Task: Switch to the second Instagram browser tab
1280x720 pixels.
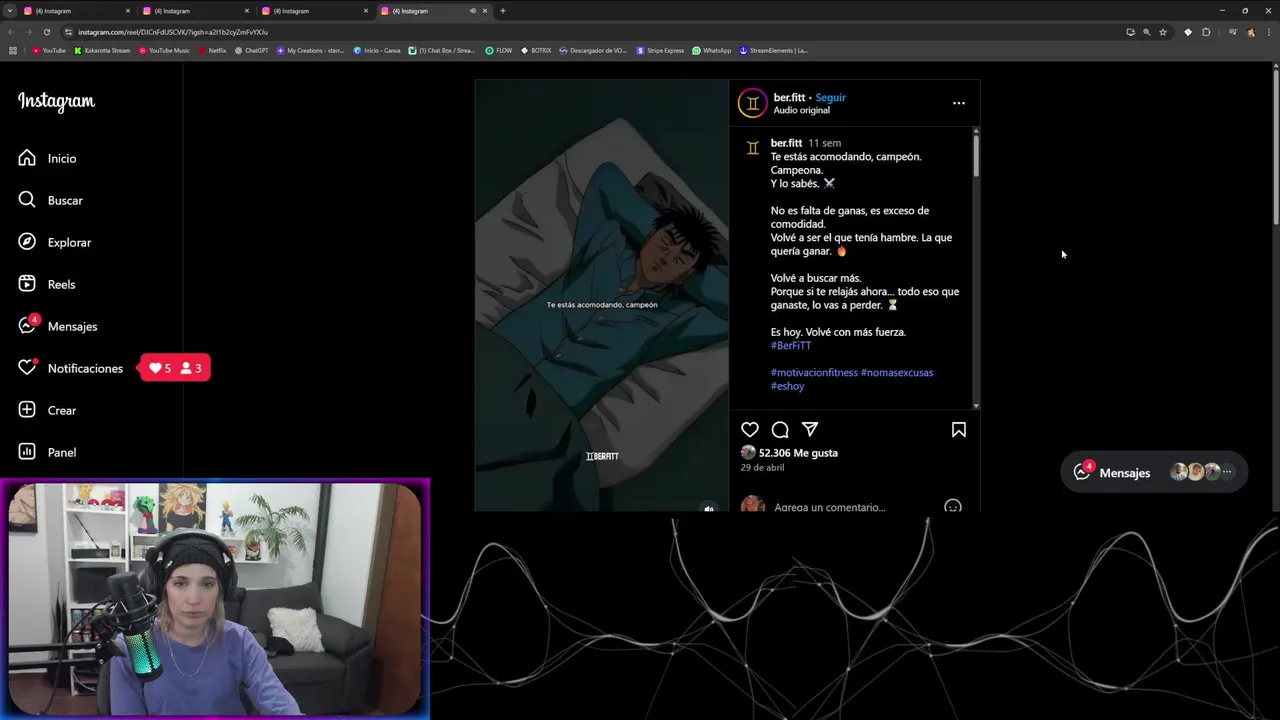Action: (196, 11)
